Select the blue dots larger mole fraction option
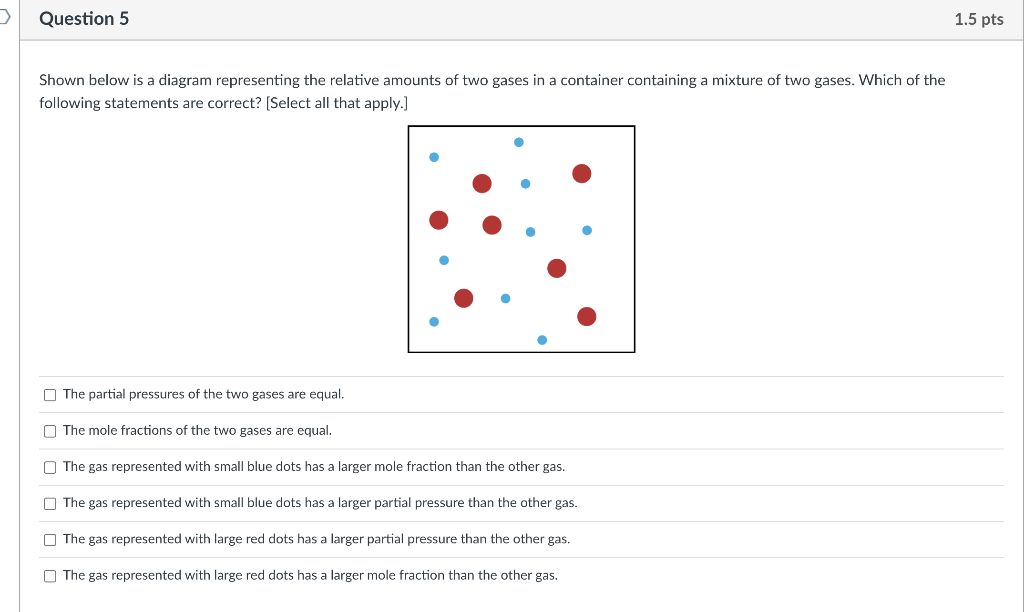The image size is (1024, 612). (x=50, y=466)
